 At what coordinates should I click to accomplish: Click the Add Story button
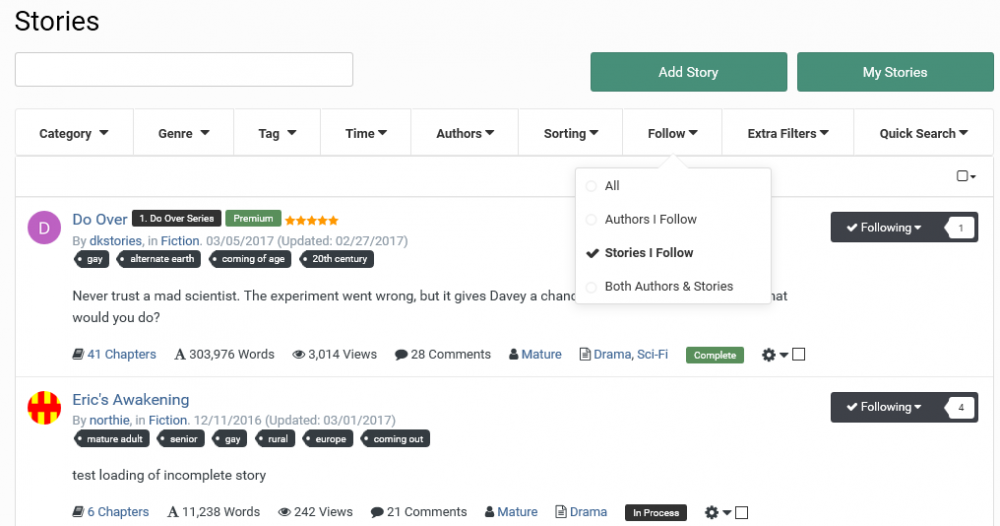pyautogui.click(x=688, y=72)
